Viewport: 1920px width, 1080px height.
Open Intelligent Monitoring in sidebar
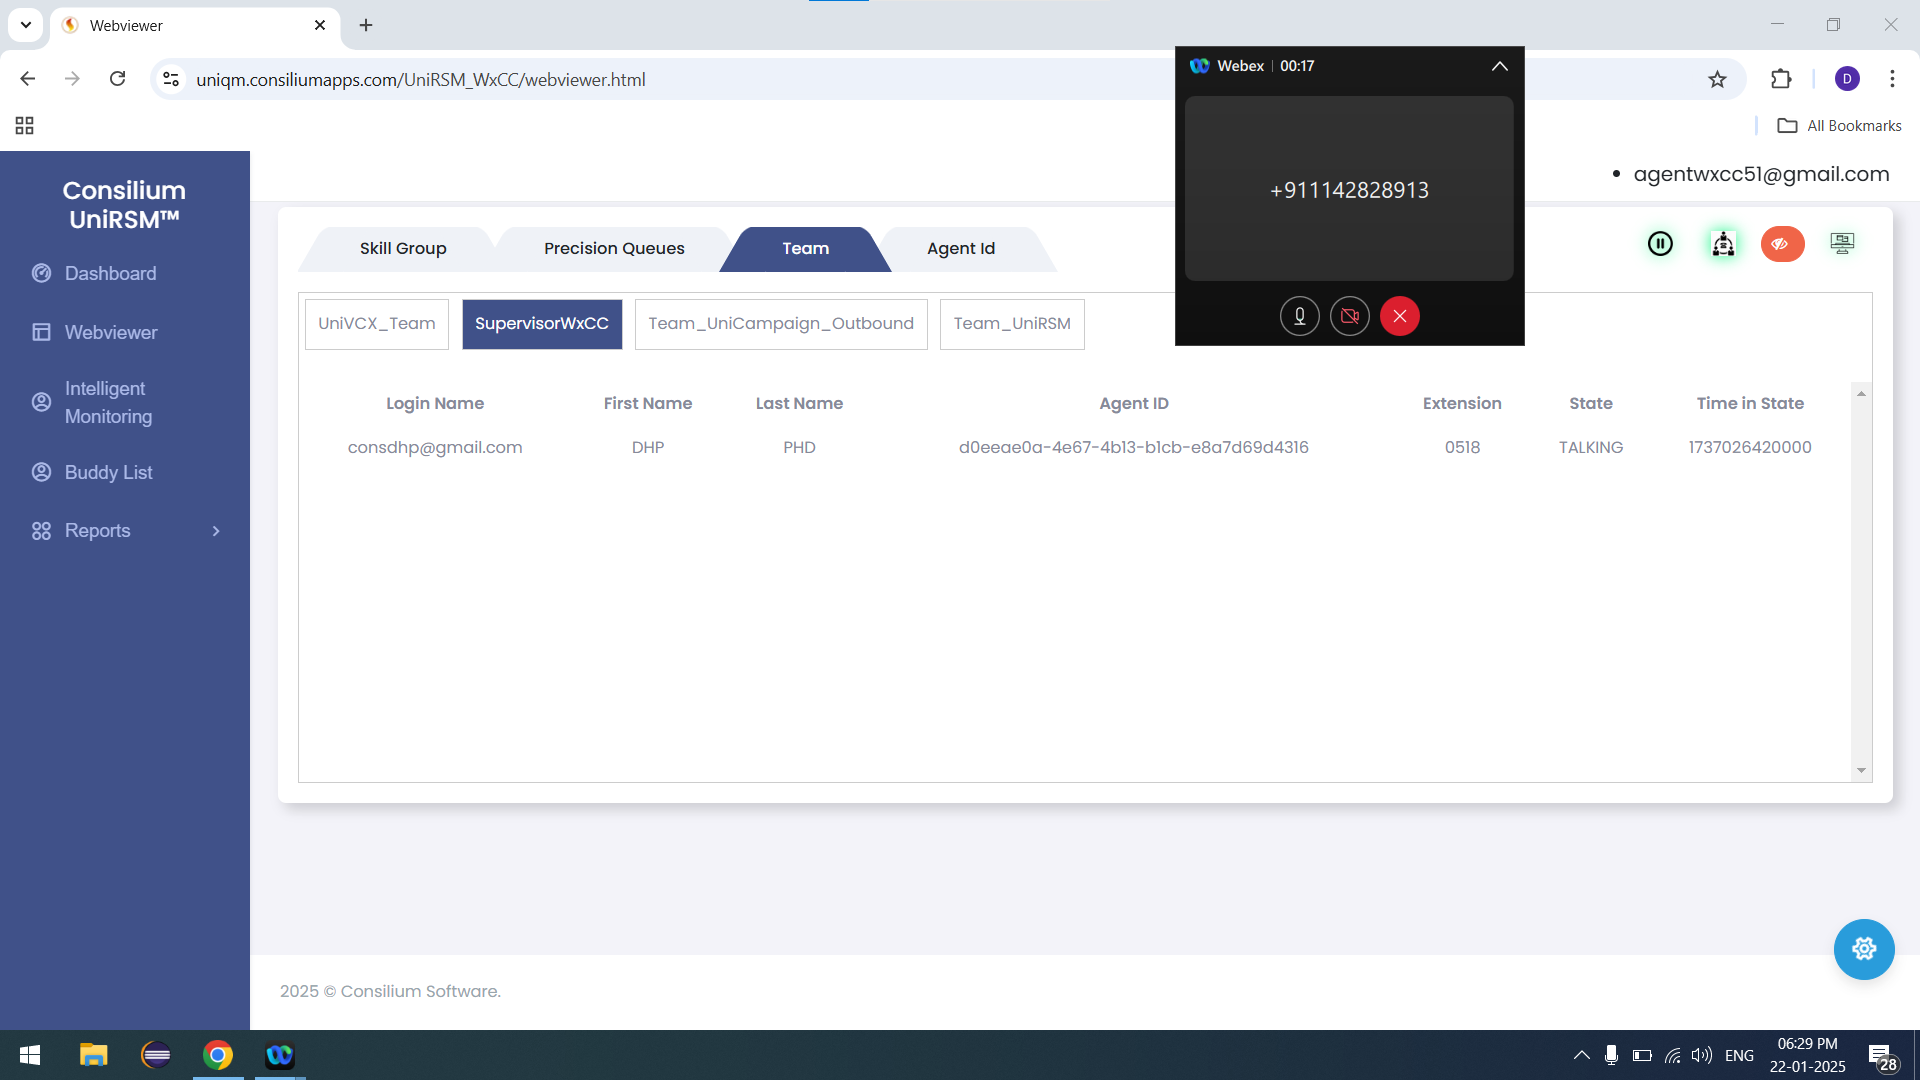tap(108, 402)
